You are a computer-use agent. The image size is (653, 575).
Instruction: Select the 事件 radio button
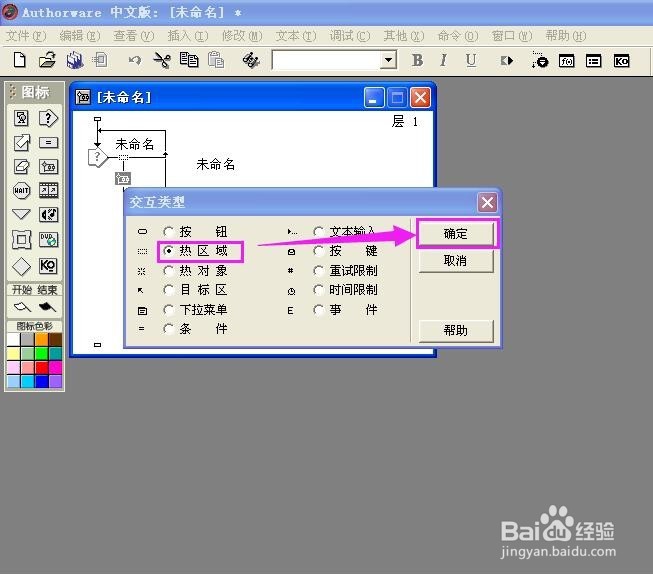[x=319, y=310]
